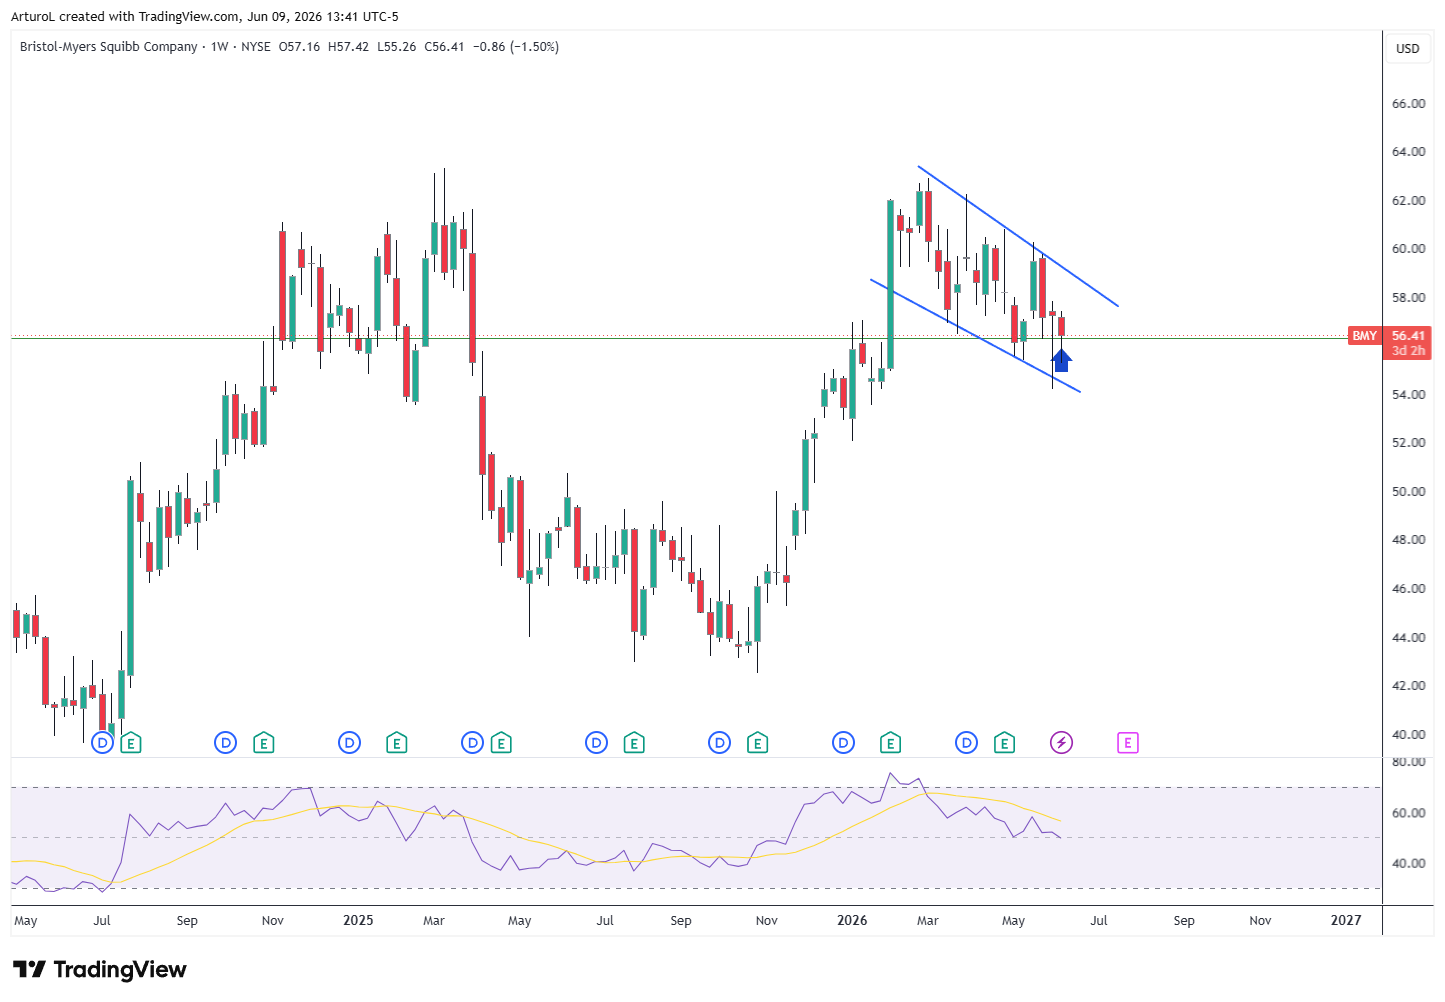Select the close value C56.41
Image resolution: width=1445 pixels, height=1002 pixels.
tap(444, 47)
